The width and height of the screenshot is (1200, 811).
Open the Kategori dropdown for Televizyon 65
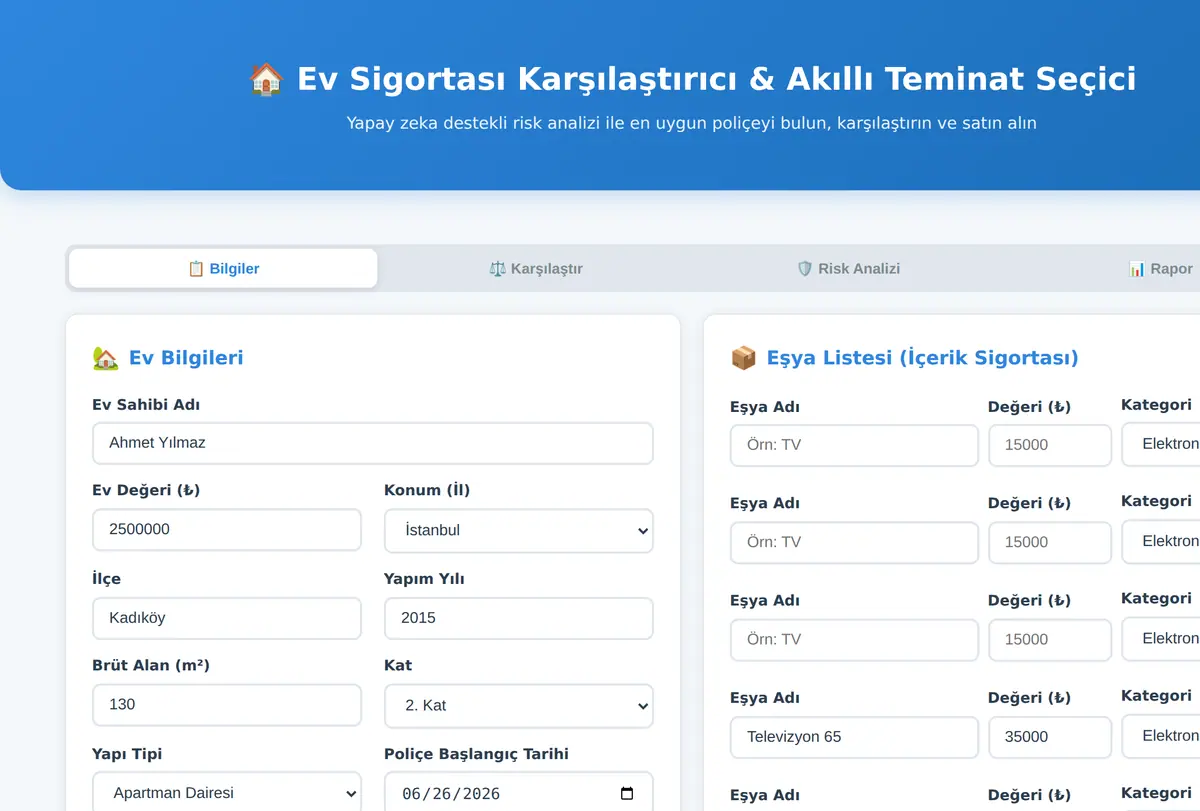1161,735
